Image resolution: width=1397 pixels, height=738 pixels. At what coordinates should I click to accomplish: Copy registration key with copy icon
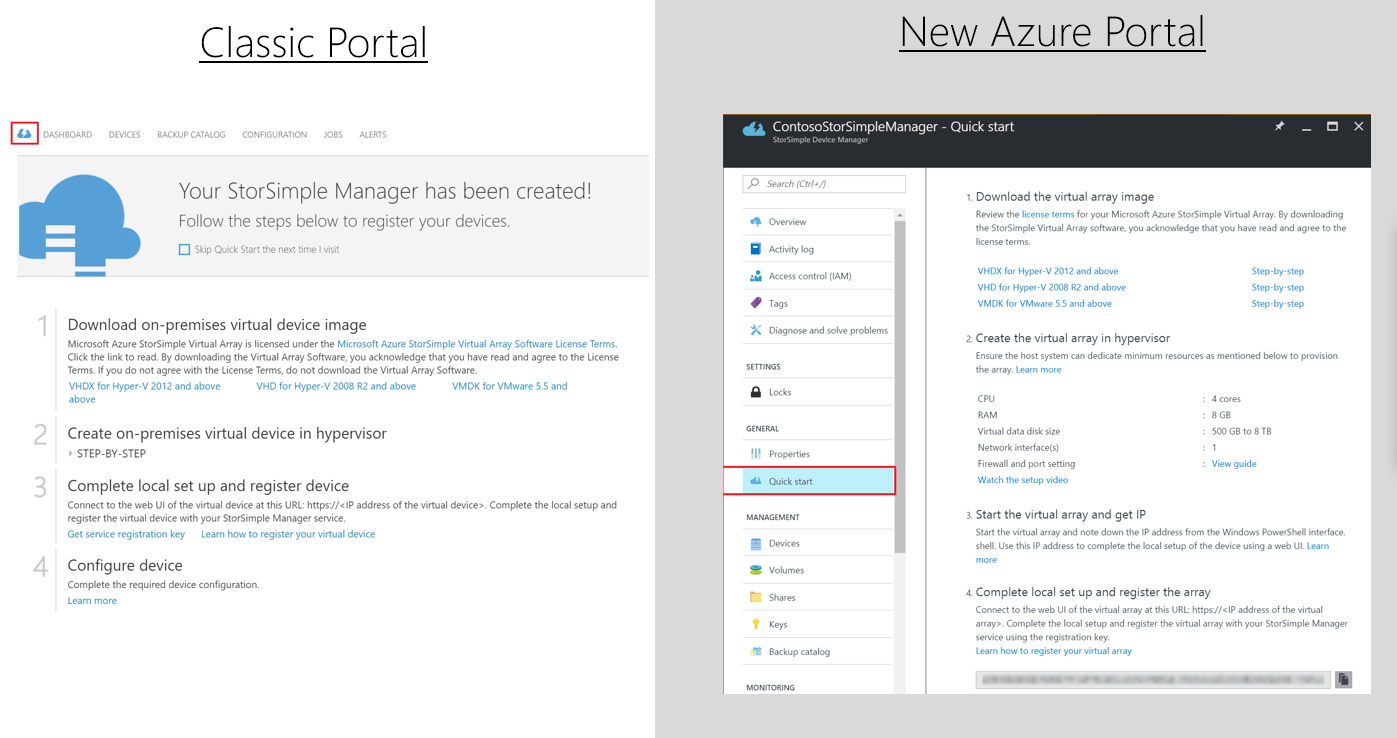pos(1343,679)
